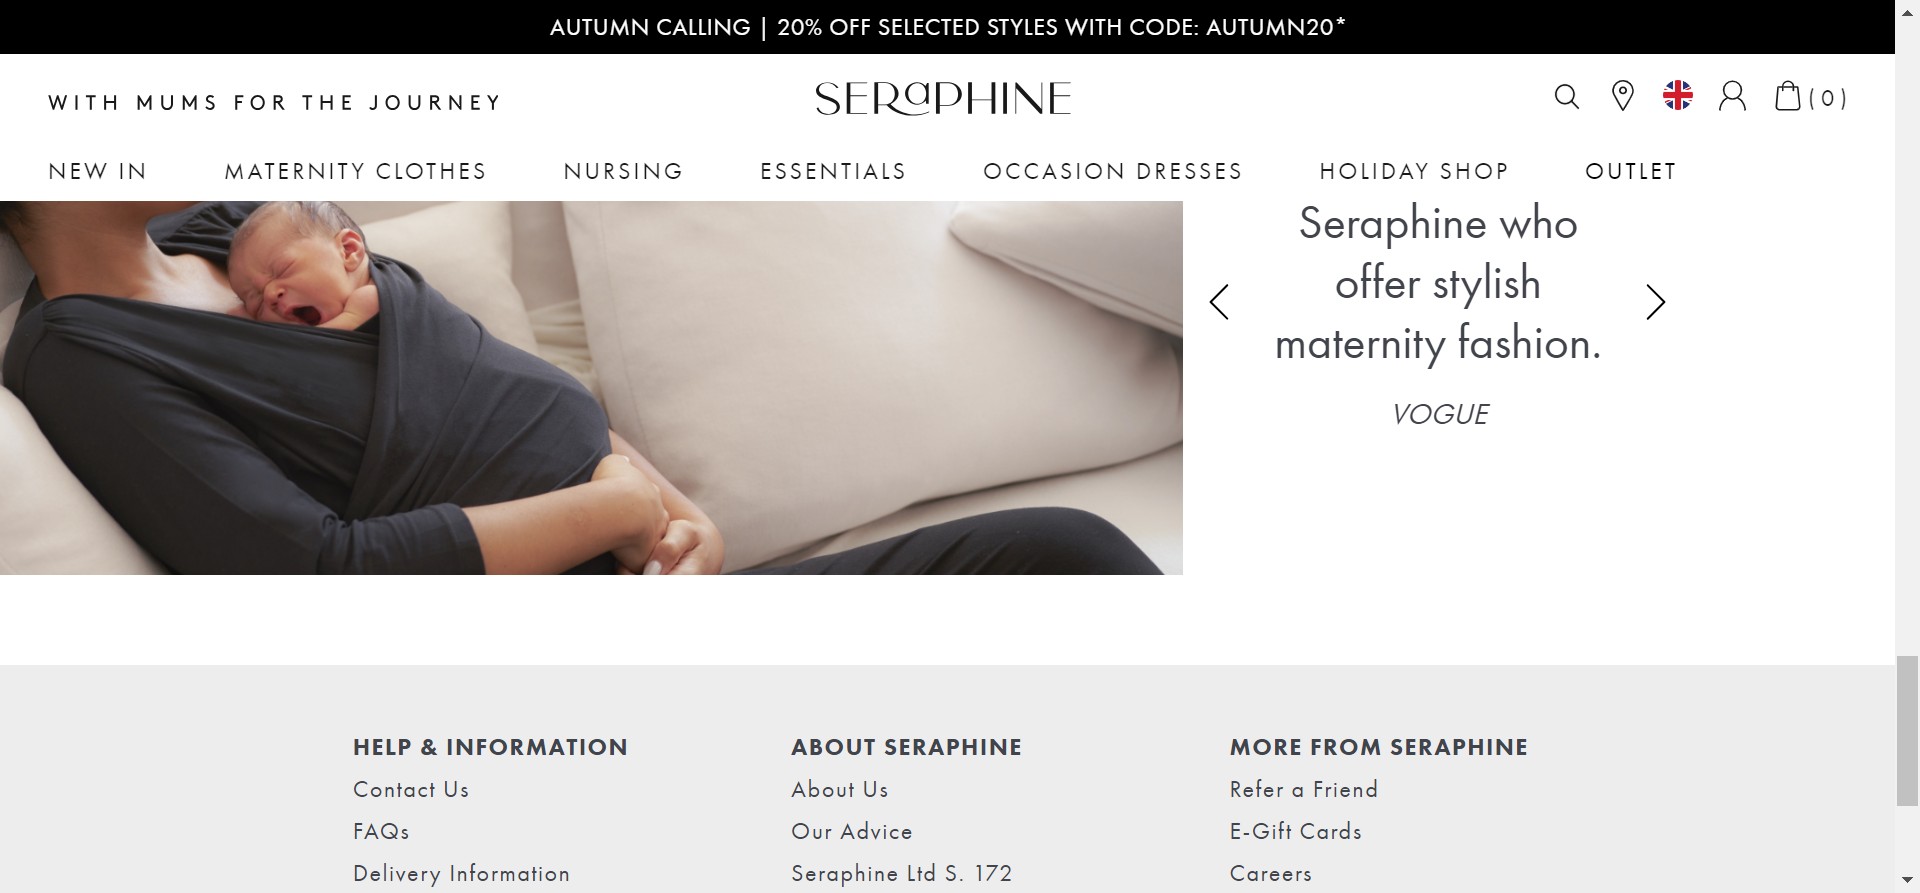This screenshot has width=1920, height=893.
Task: Open the E-Gift Cards link
Action: click(x=1295, y=832)
